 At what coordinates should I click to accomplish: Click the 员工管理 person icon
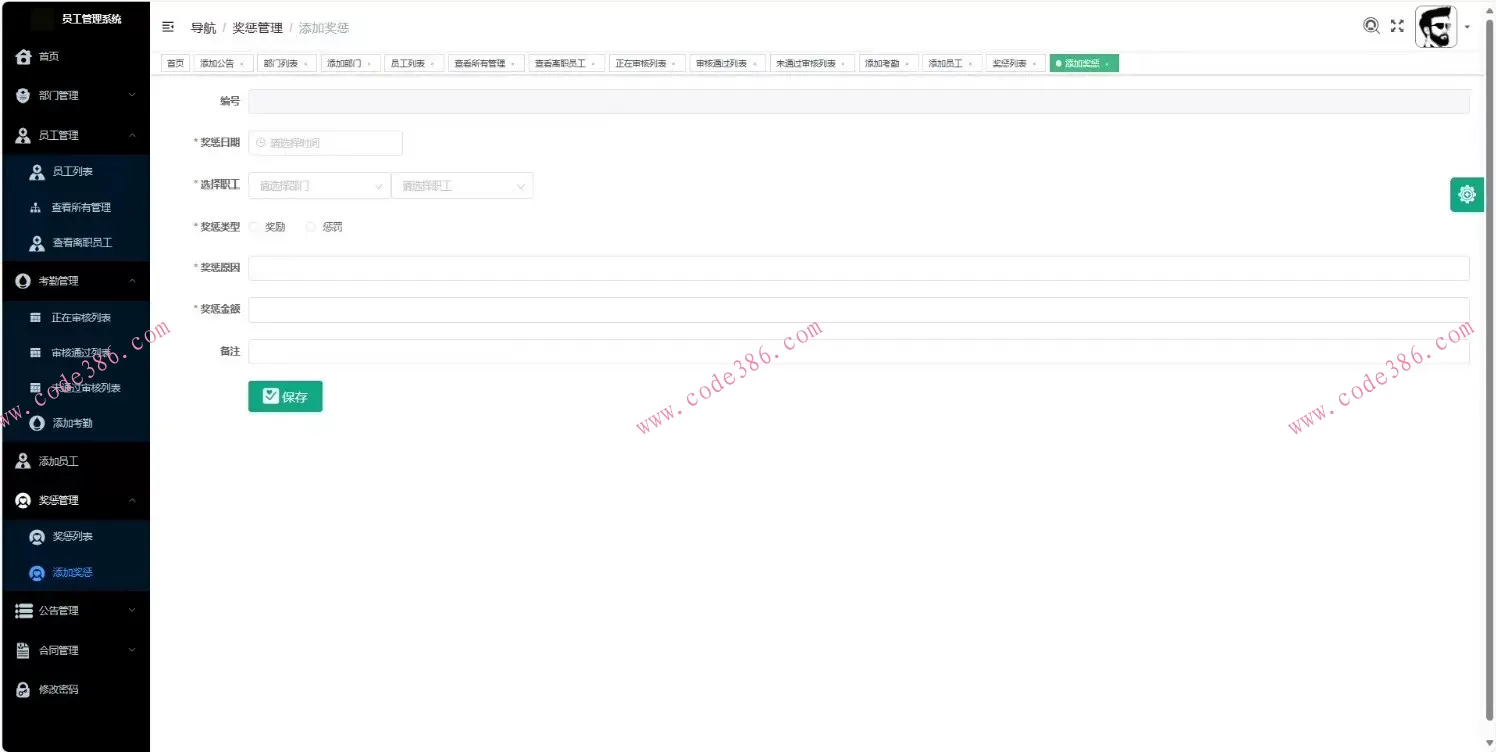pyautogui.click(x=24, y=135)
